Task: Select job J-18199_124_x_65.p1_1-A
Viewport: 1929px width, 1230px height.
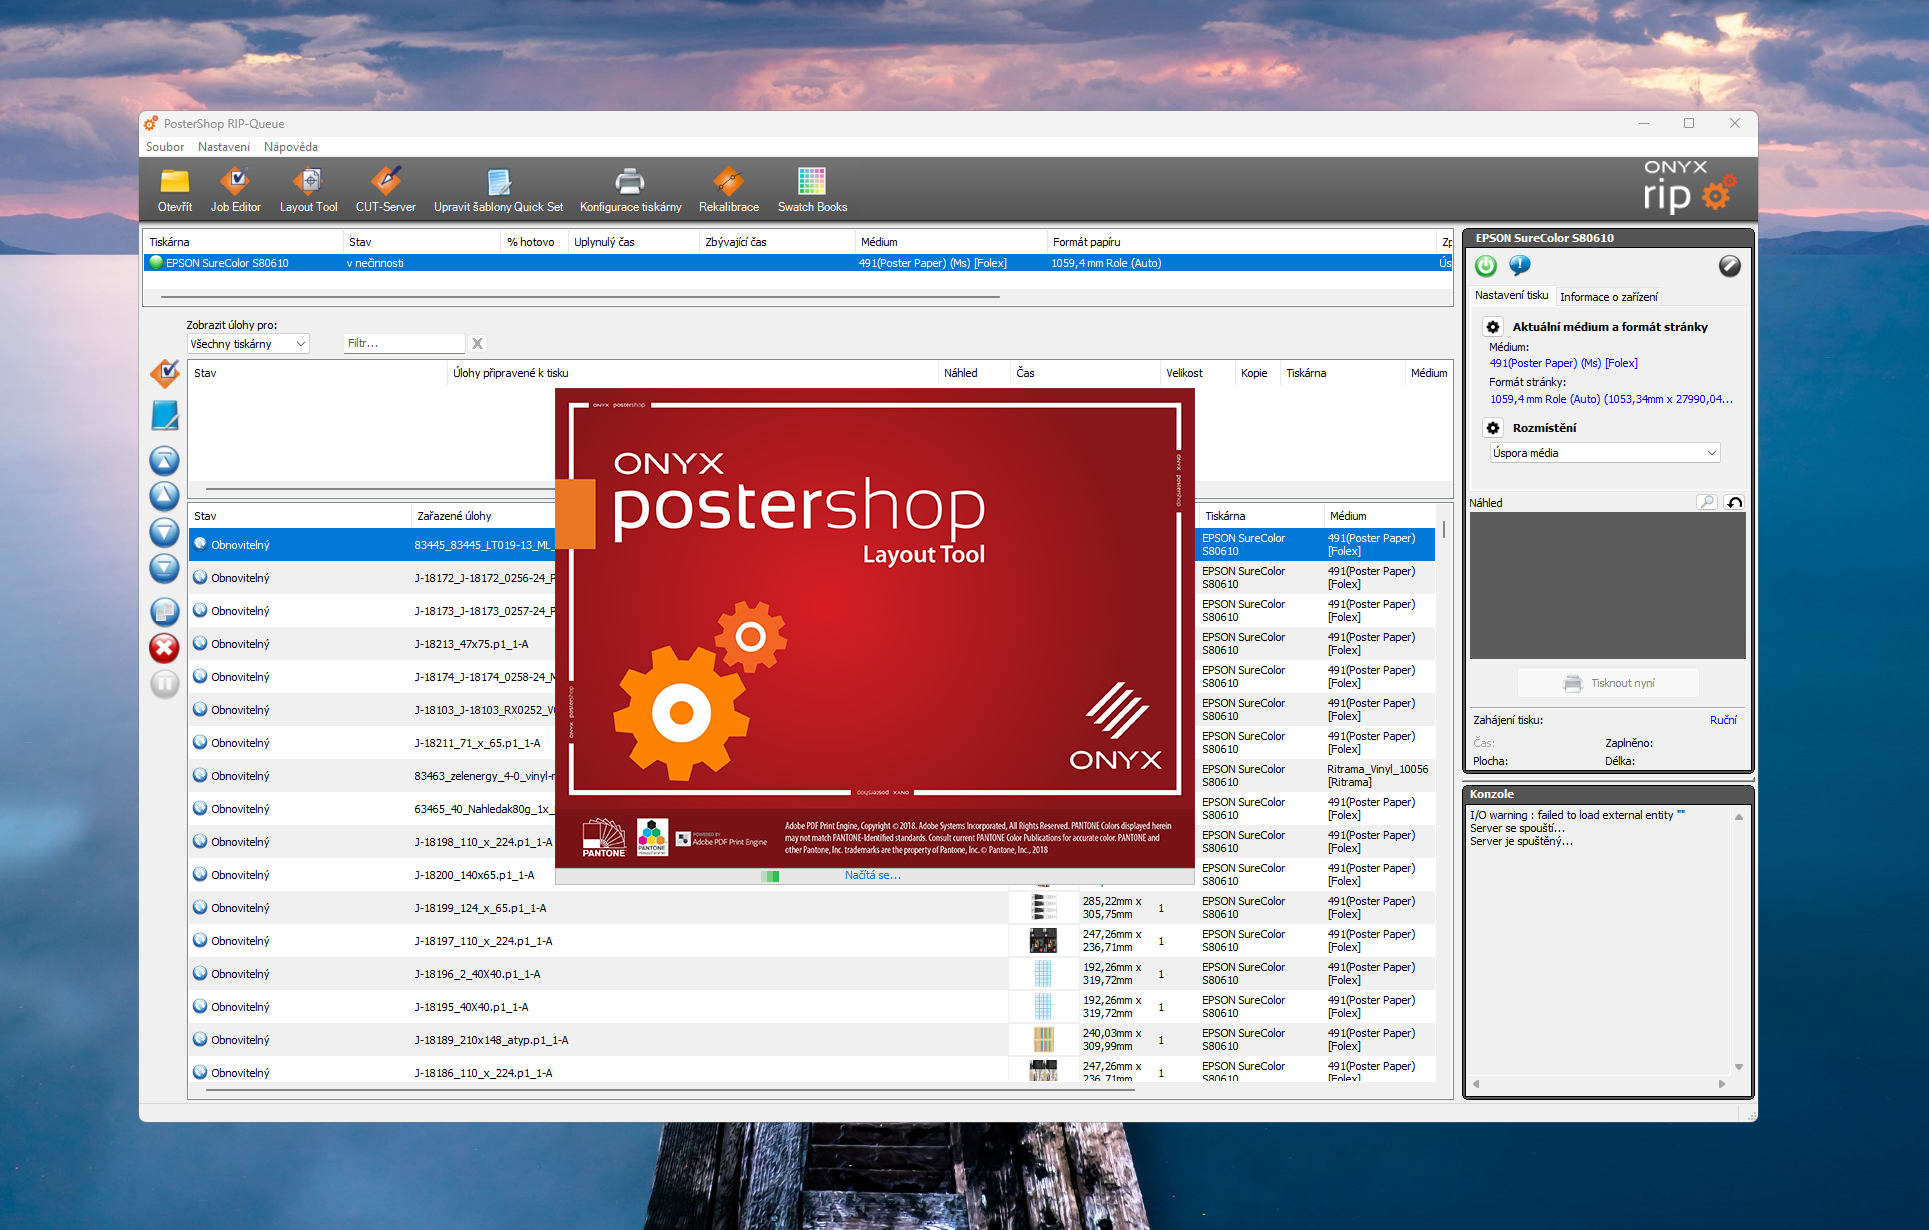Action: click(812, 908)
